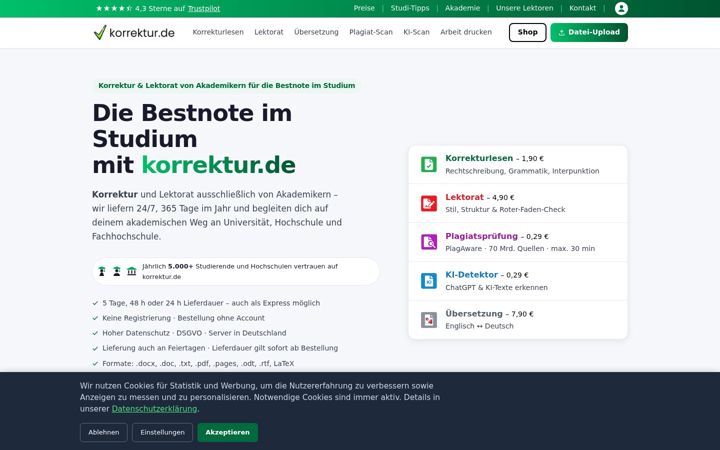Open cookie Einstellungen
Screen dimensions: 720x450
coord(163,433)
